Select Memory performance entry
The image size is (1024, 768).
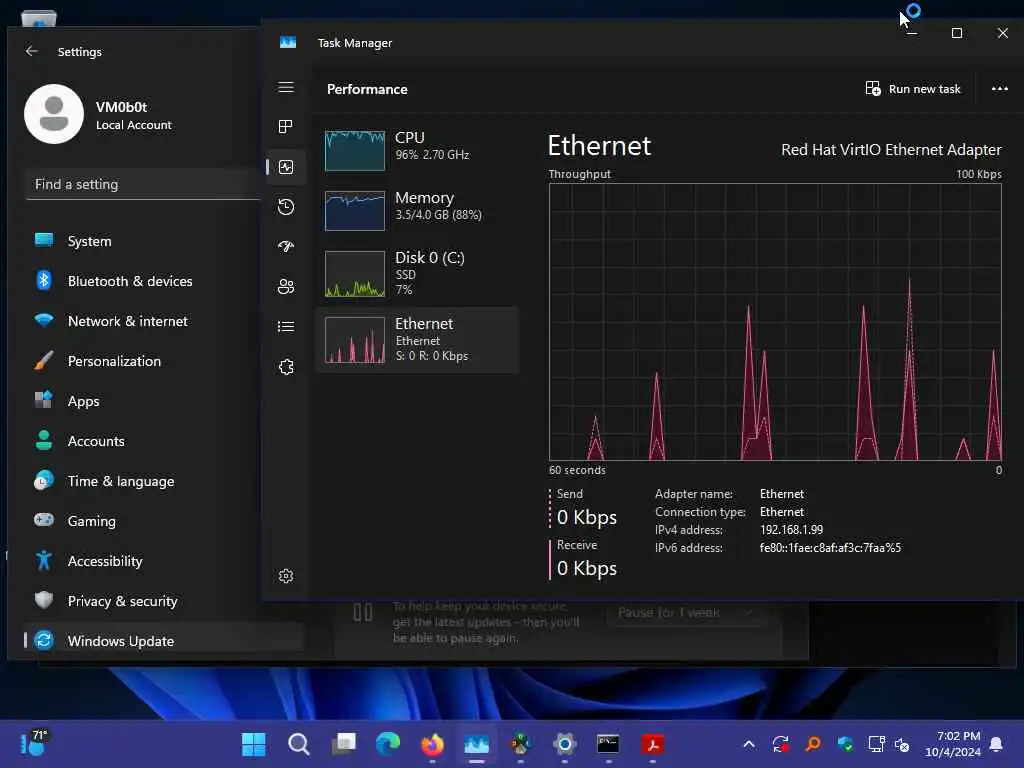tap(417, 210)
